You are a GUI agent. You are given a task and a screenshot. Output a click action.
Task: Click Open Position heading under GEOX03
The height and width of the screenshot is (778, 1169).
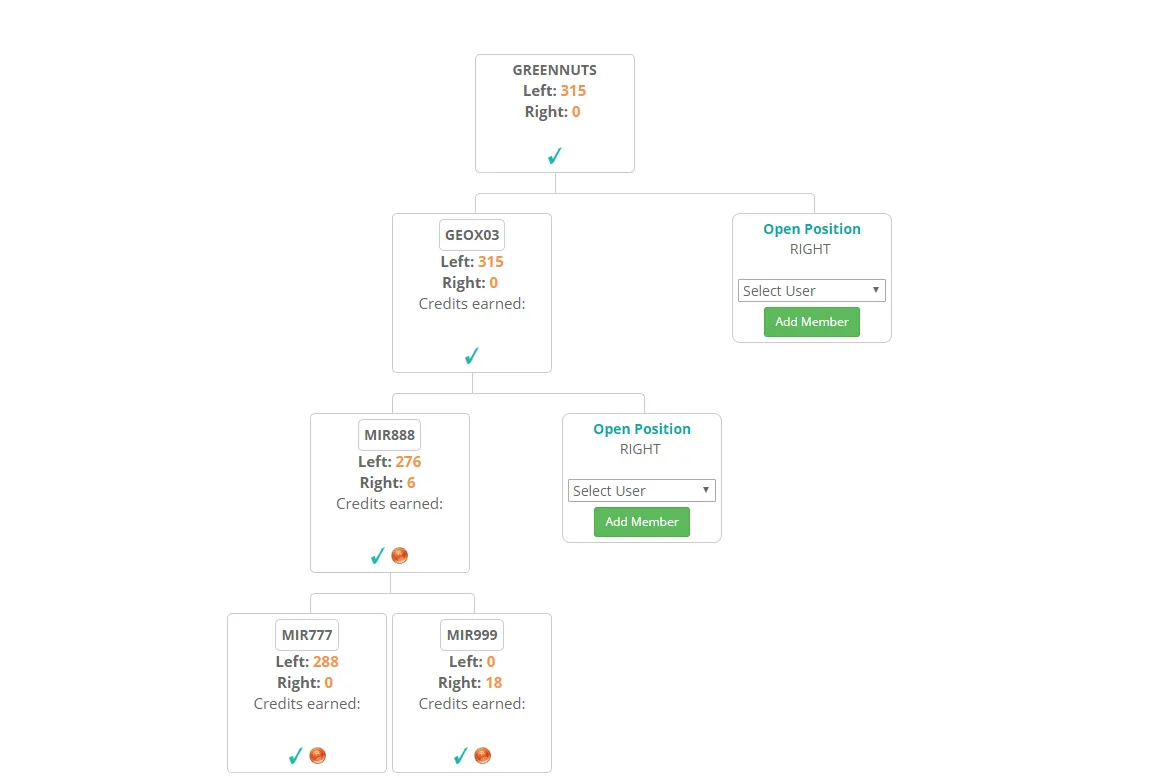641,428
